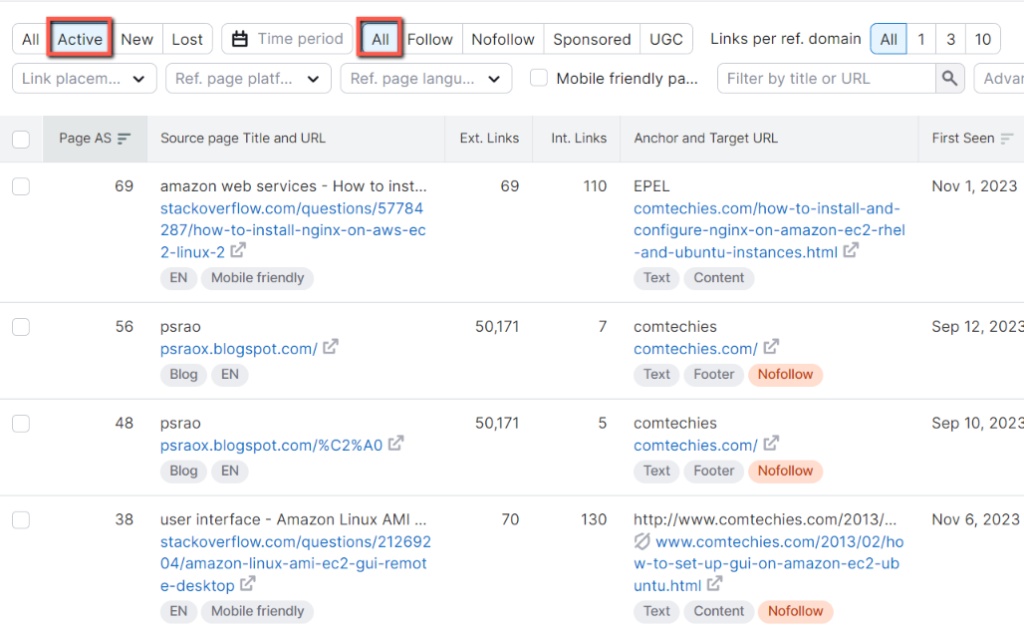The image size is (1024, 634).
Task: Open the Ref. page platform dropdown
Action: [247, 78]
